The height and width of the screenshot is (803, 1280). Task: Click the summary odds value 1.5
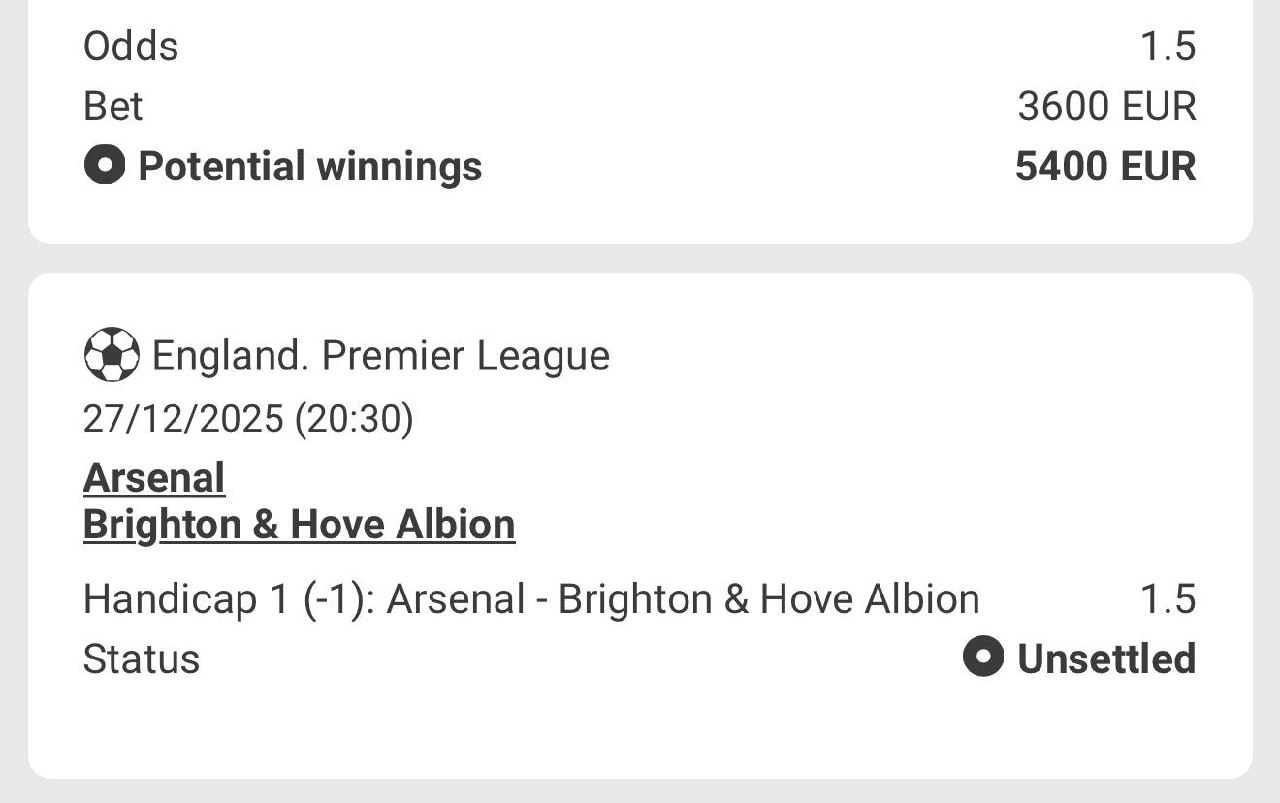click(x=1168, y=46)
